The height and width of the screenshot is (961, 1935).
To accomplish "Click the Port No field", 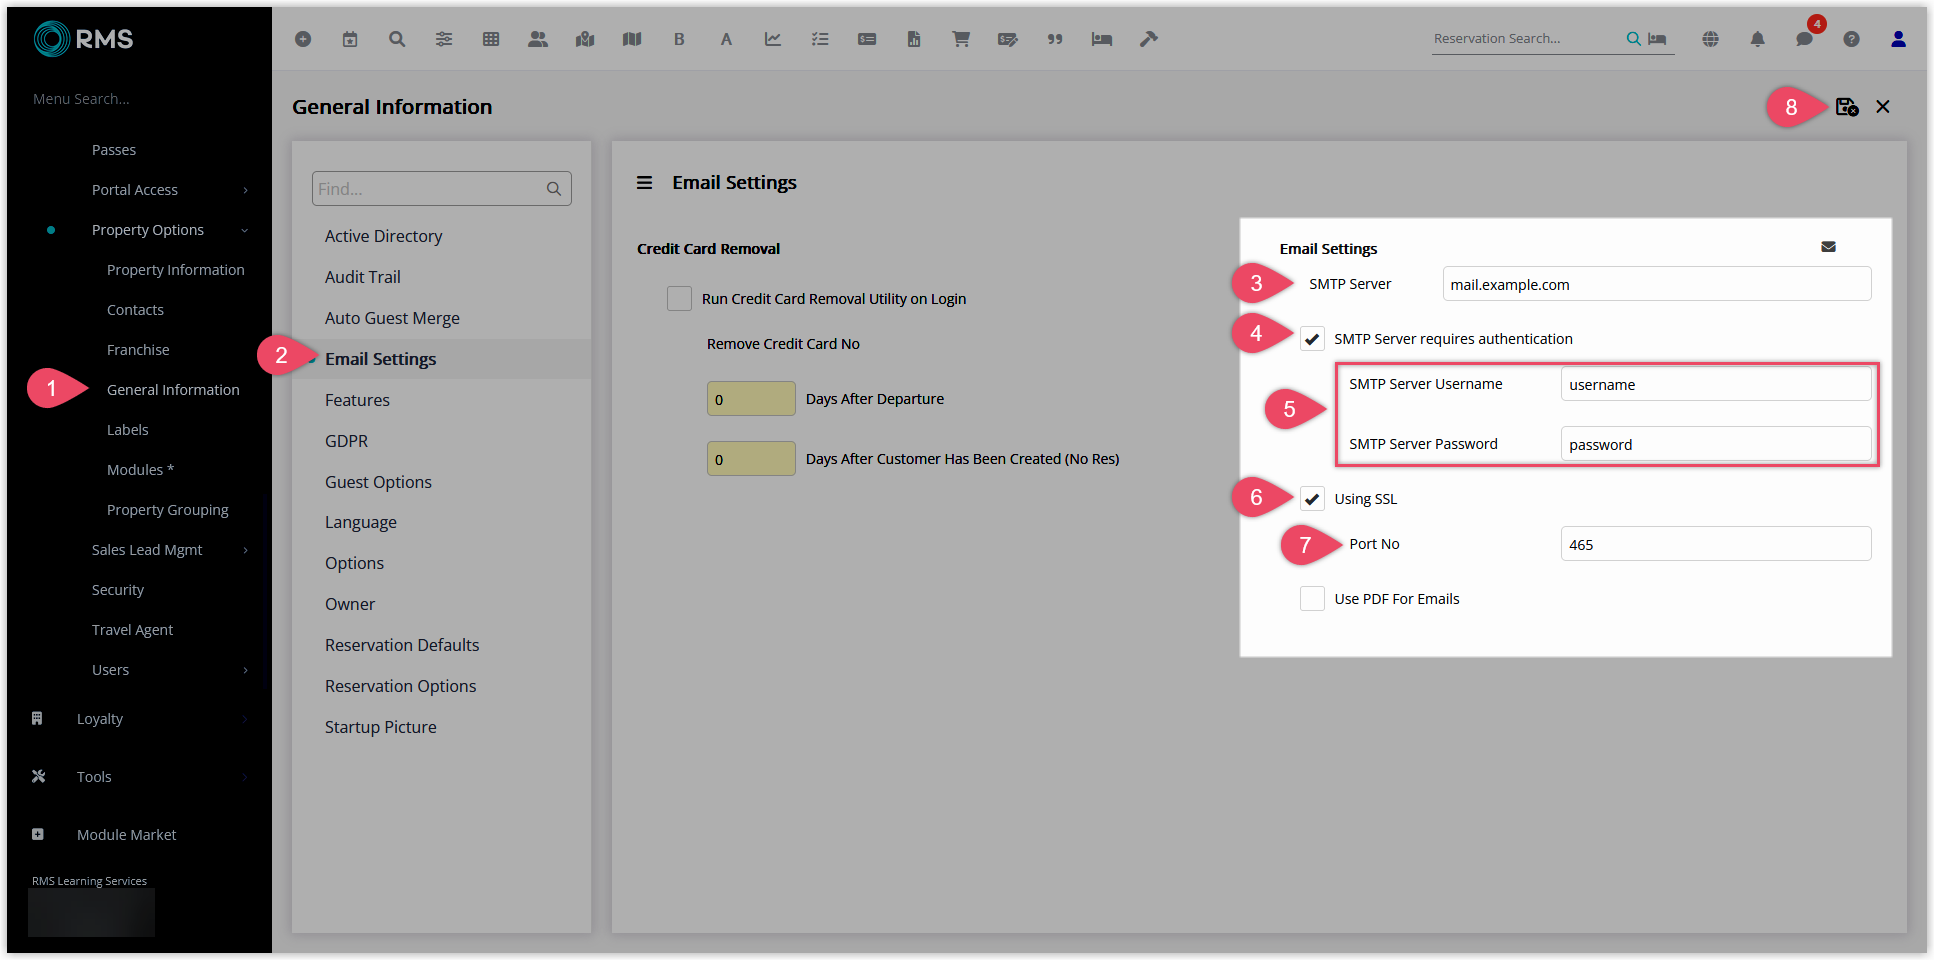I will [1716, 544].
